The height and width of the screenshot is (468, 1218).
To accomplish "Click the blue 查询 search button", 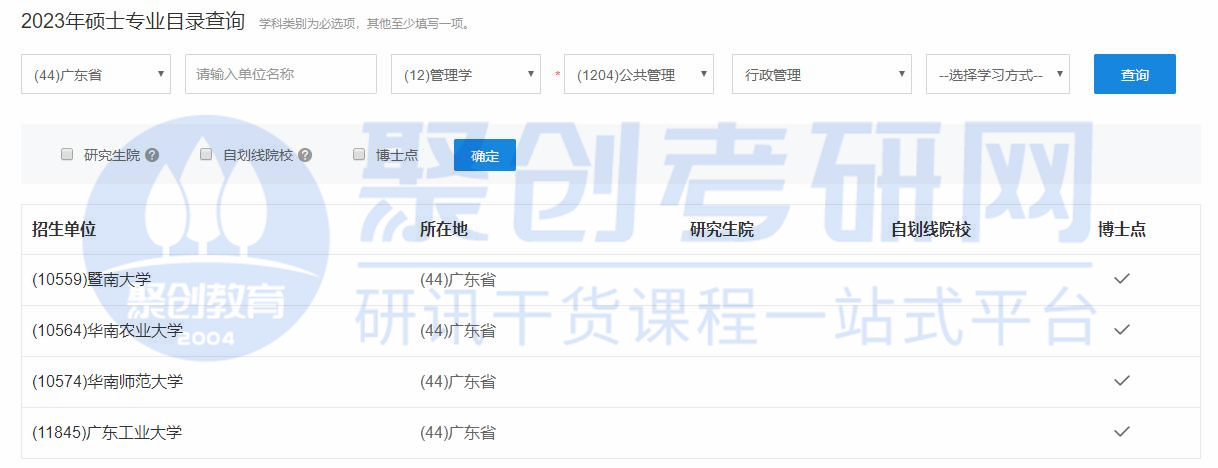I will tap(1134, 74).
